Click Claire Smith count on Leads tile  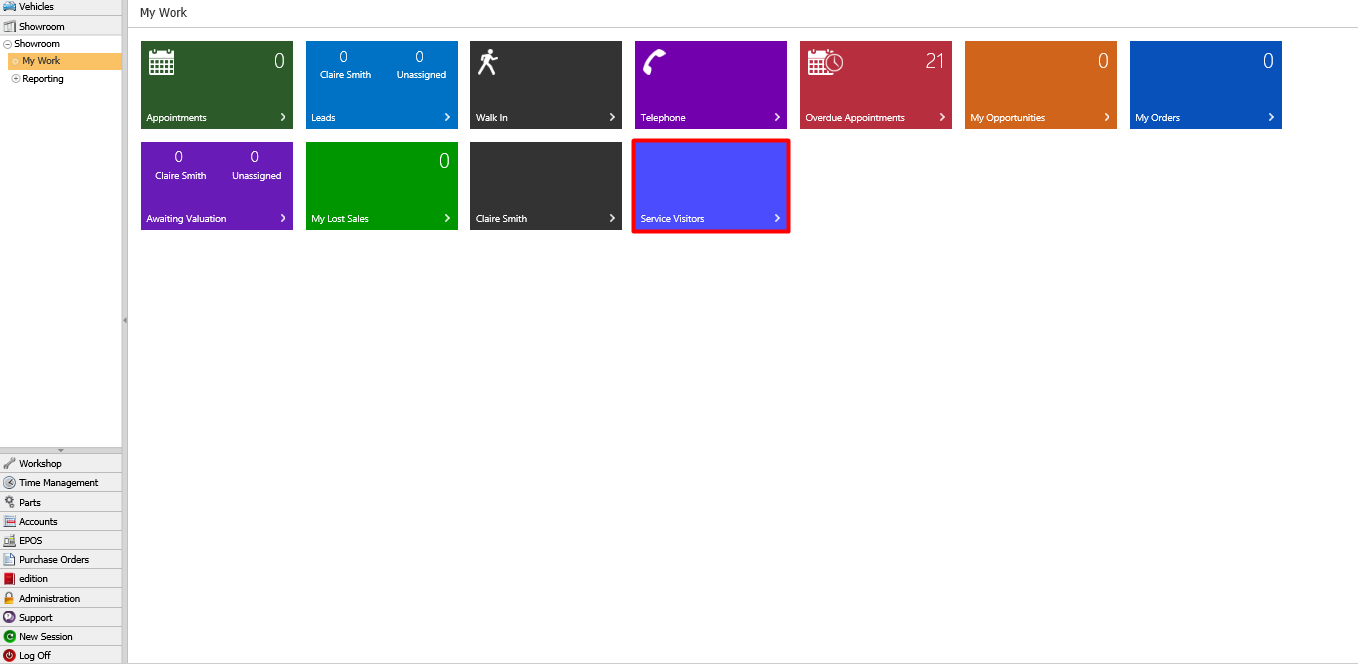coord(344,57)
